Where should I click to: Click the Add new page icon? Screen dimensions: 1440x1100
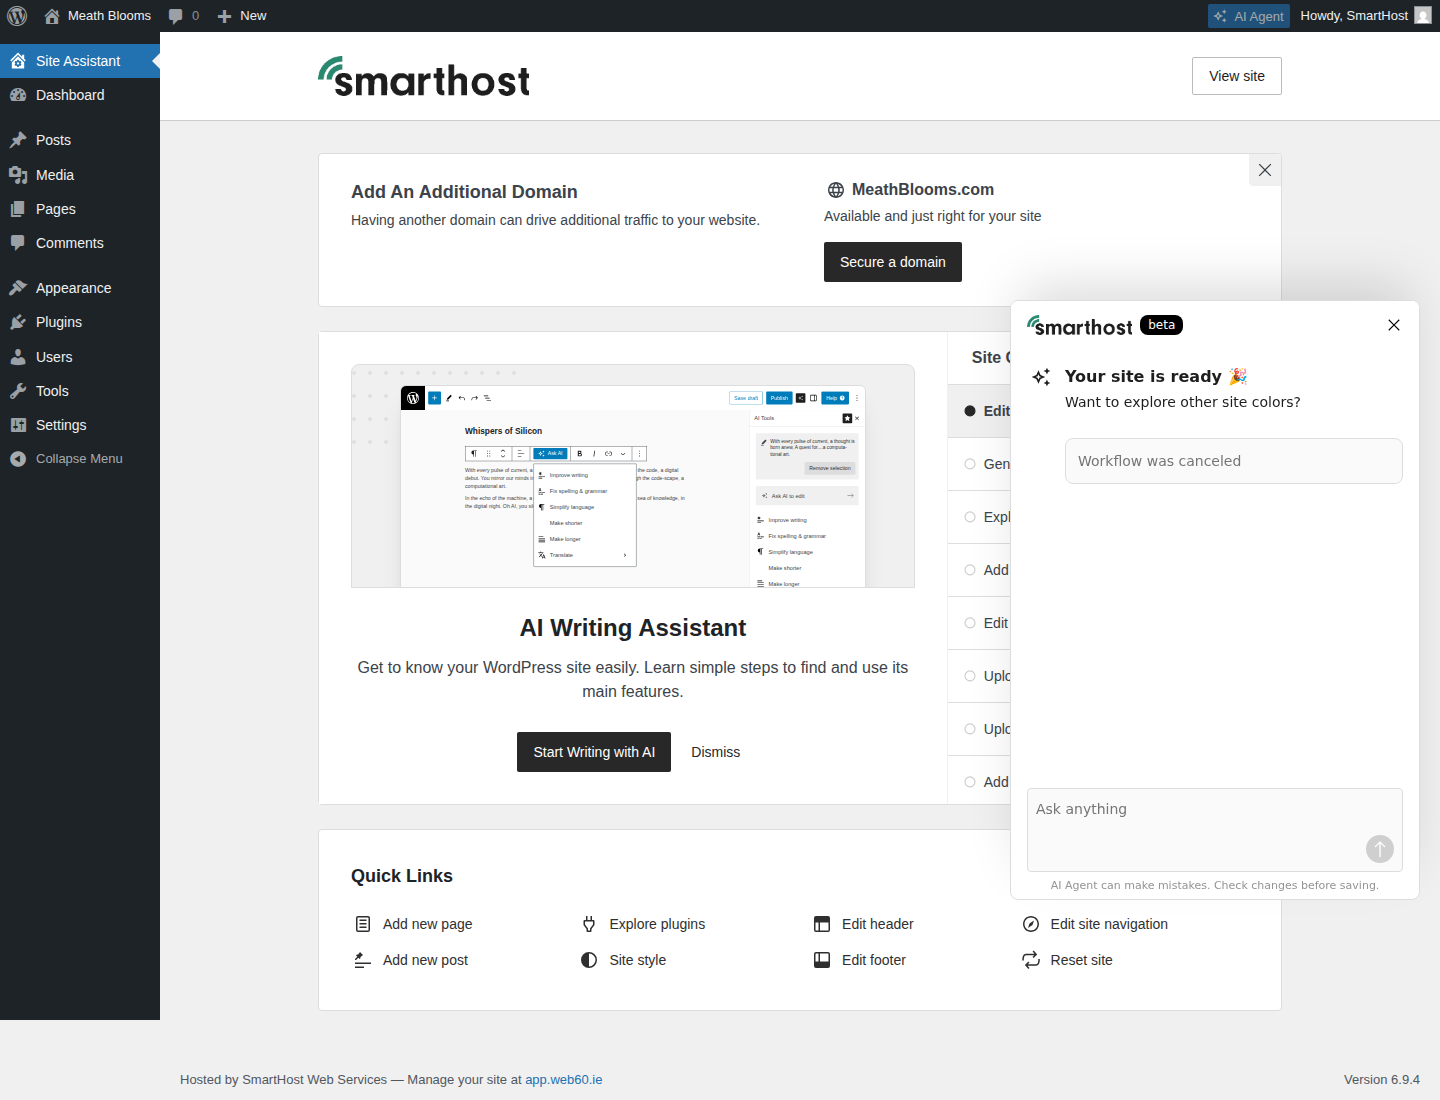click(363, 924)
